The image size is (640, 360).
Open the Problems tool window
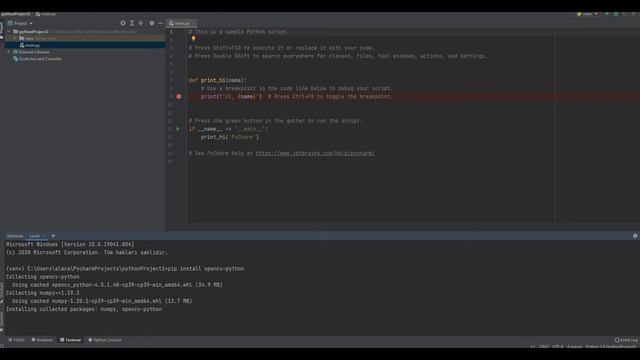[x=42, y=340]
